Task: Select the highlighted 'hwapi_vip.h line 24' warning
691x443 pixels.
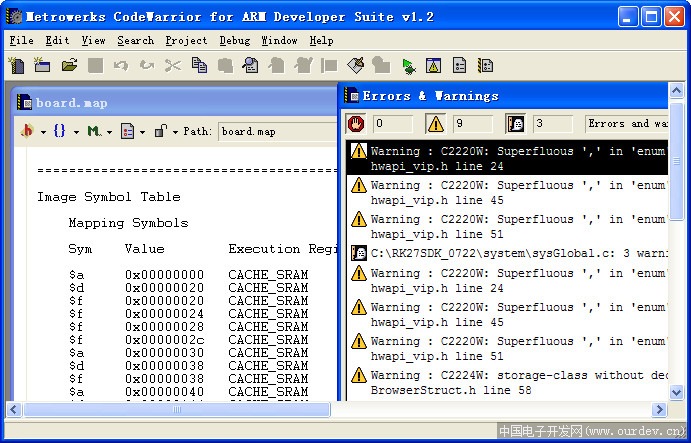Action: coord(507,158)
